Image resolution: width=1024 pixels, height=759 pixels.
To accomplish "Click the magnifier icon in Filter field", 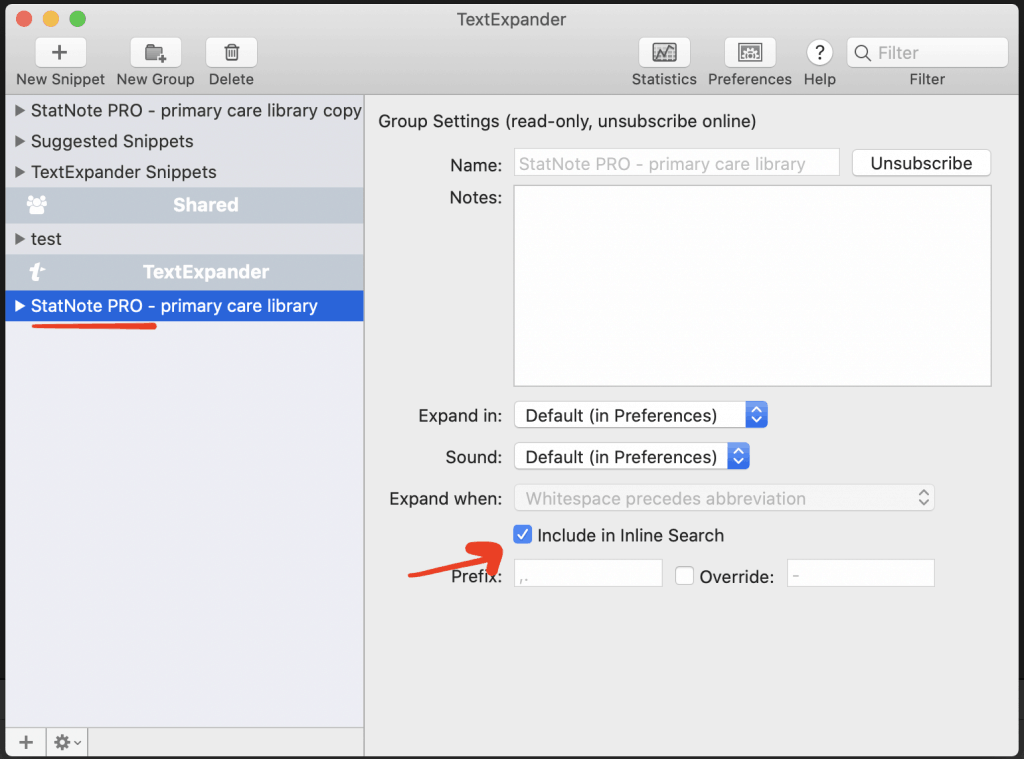I will pyautogui.click(x=863, y=53).
